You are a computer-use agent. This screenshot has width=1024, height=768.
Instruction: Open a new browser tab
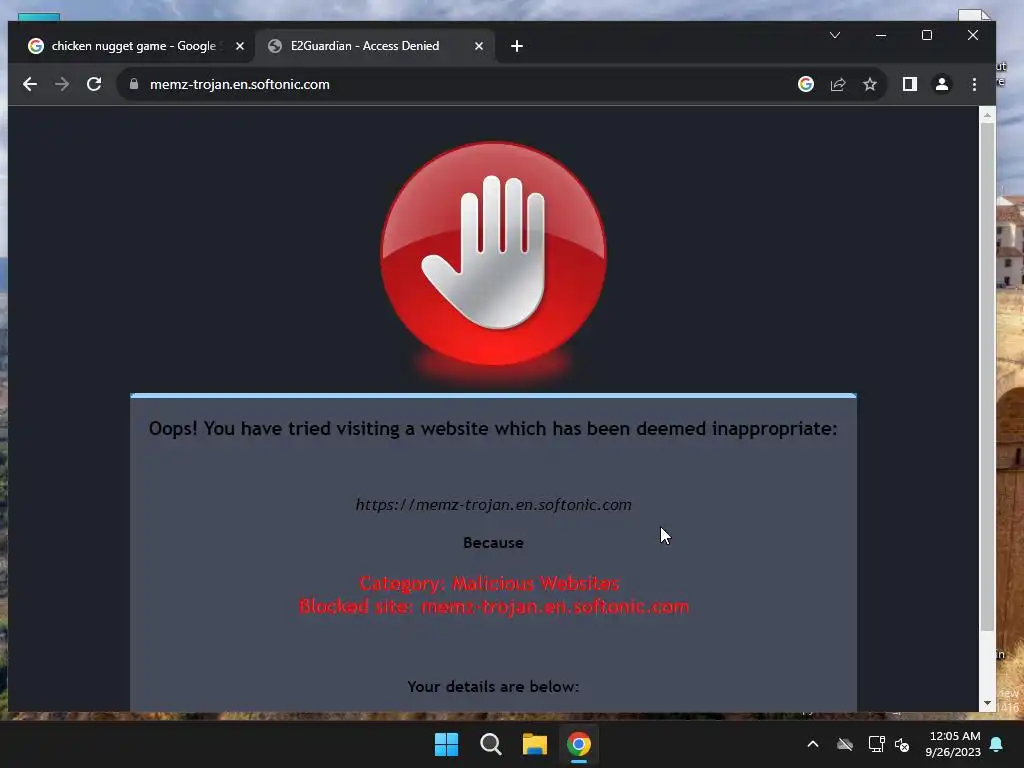tap(517, 46)
